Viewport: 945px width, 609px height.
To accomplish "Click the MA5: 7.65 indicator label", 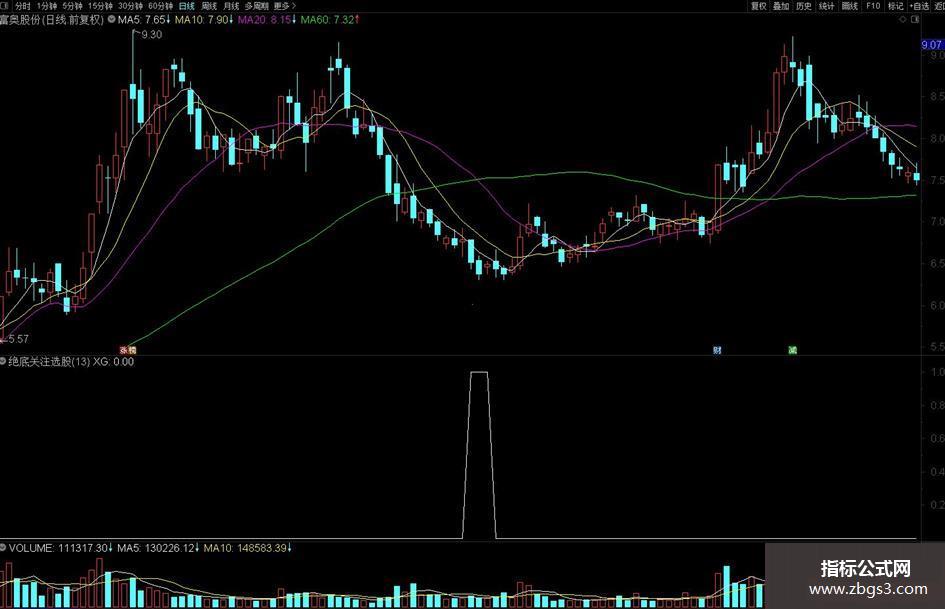I will coord(144,19).
